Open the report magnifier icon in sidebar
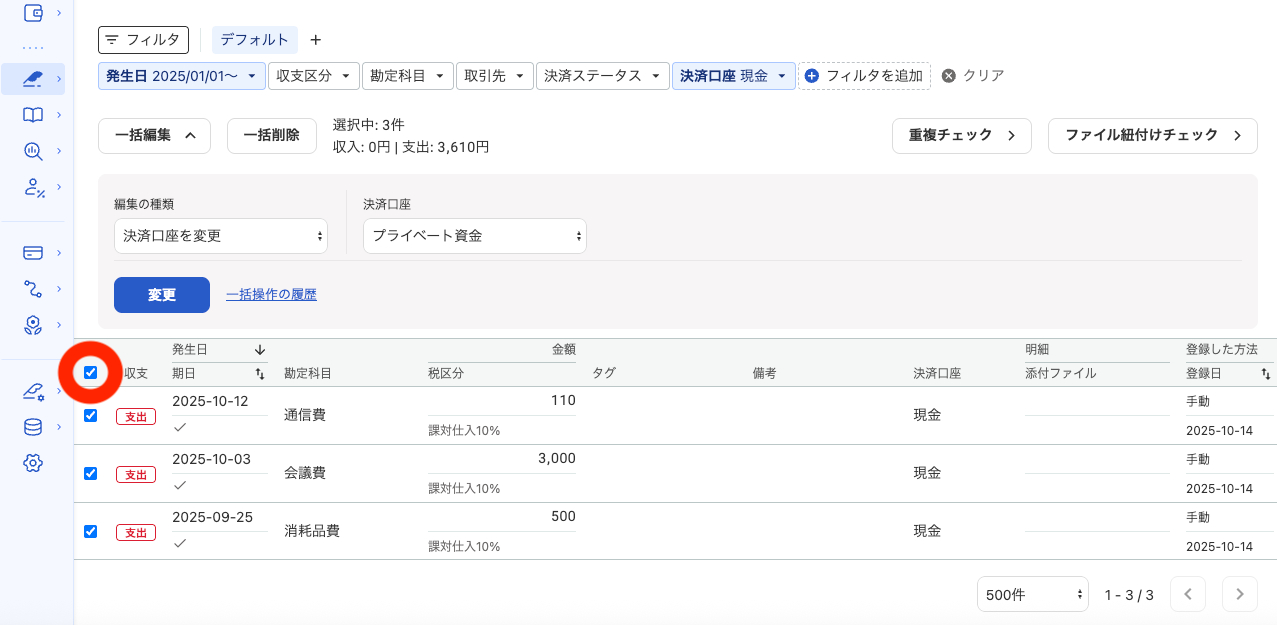Screen dimensions: 1277x625 coord(33,151)
